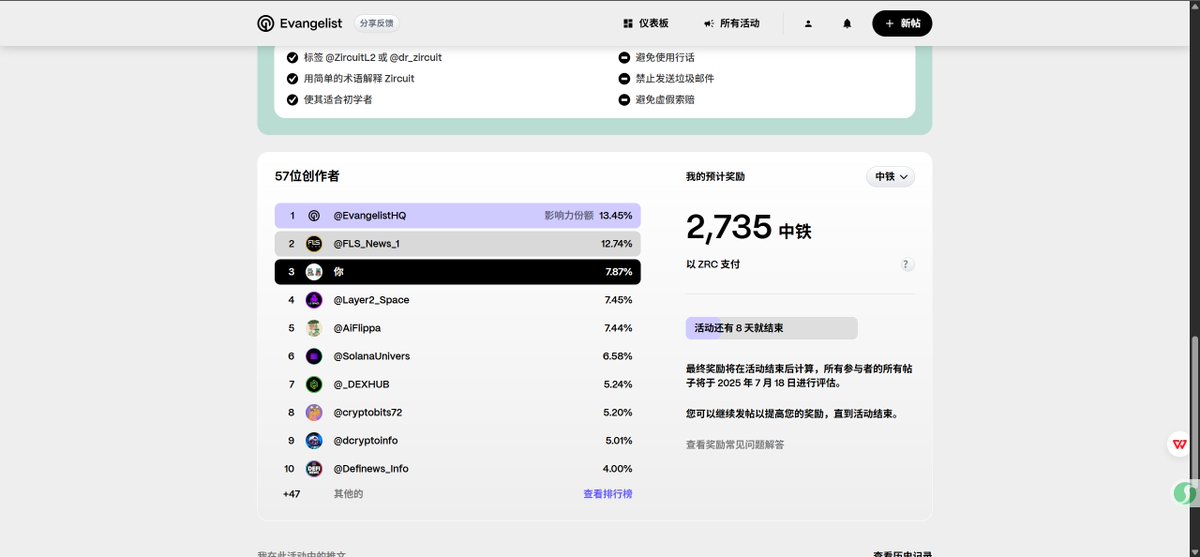
Task: Click the @SolanaUnivers avatar
Action: coord(314,356)
